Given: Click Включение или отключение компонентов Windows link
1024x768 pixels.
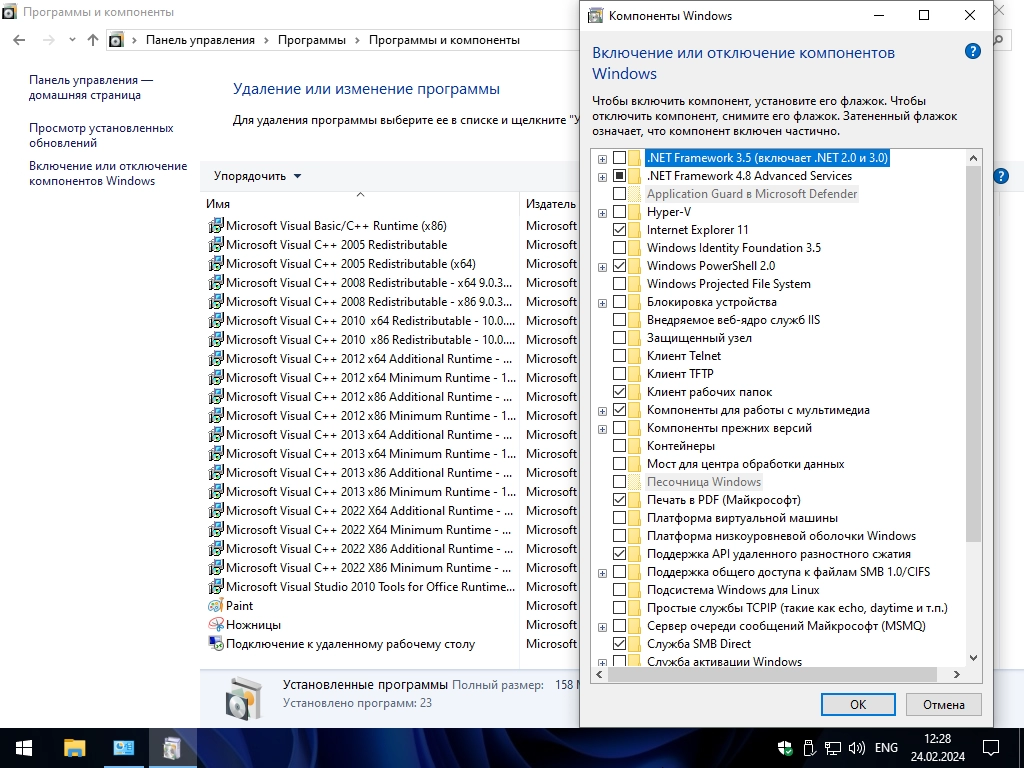Looking at the screenshot, I should (108, 173).
